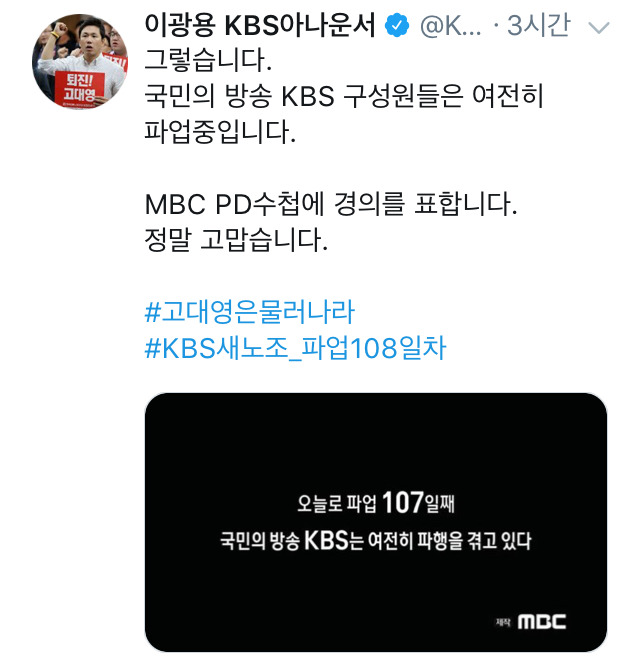Screen dimensions: 640x667
Task: Click the red 퇴진! 고대영 sign in avatar
Action: [x=80, y=88]
